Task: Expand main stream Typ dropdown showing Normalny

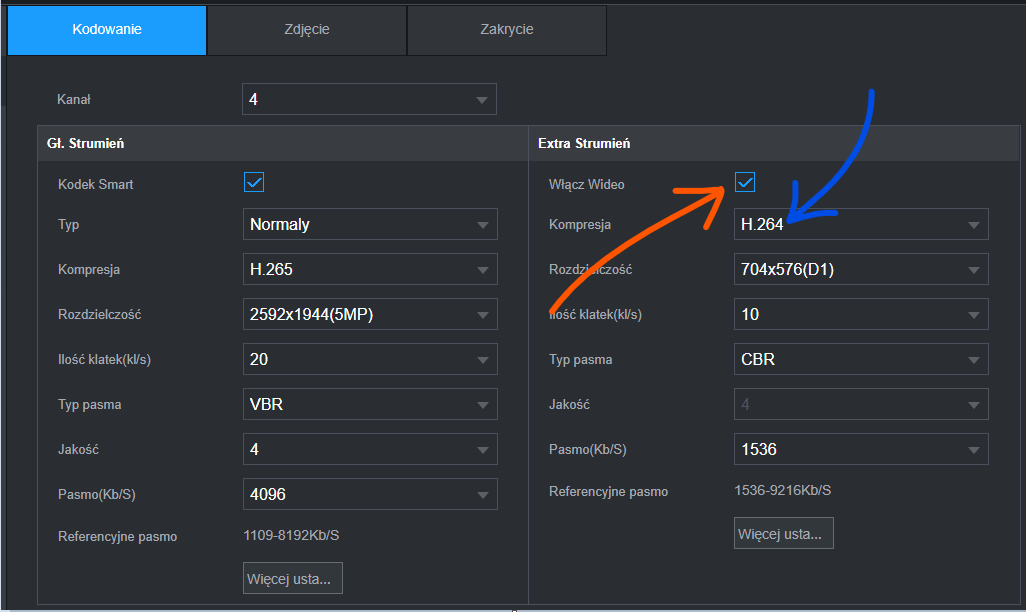Action: tap(370, 224)
